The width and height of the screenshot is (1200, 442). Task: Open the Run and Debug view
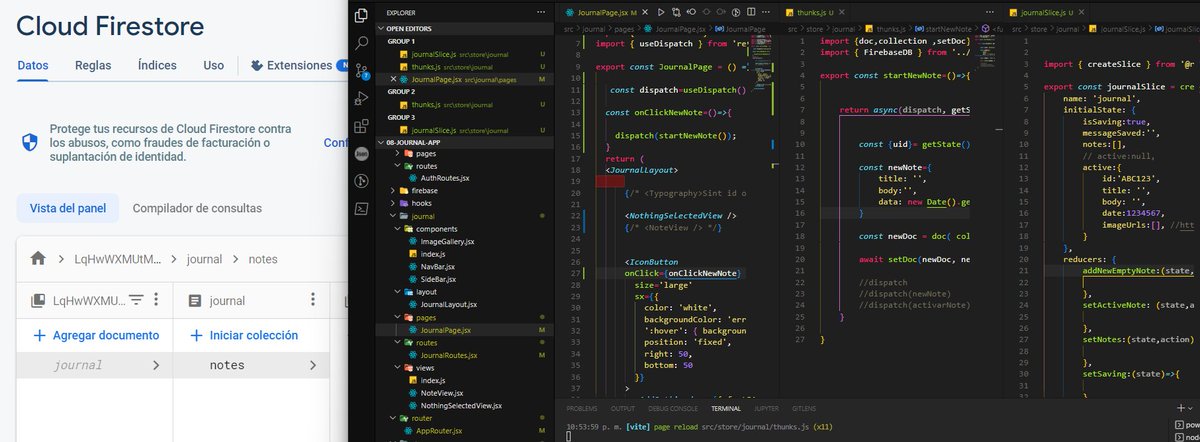click(362, 100)
